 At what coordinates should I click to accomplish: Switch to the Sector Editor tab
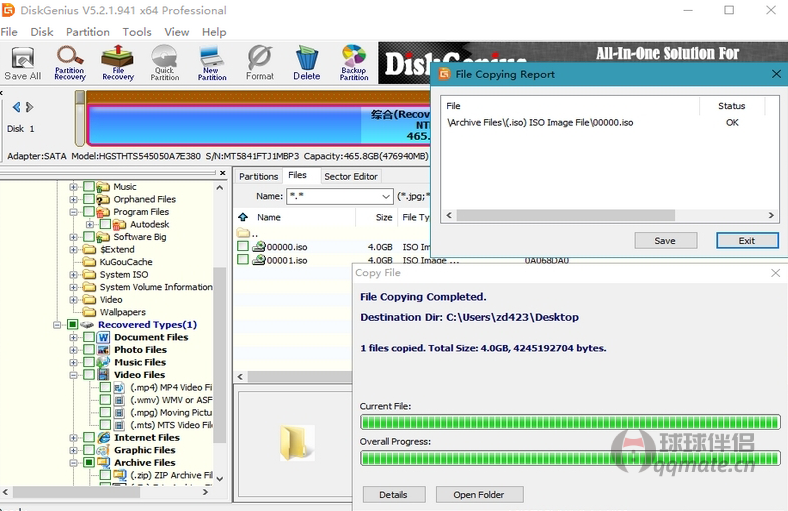pos(351,176)
